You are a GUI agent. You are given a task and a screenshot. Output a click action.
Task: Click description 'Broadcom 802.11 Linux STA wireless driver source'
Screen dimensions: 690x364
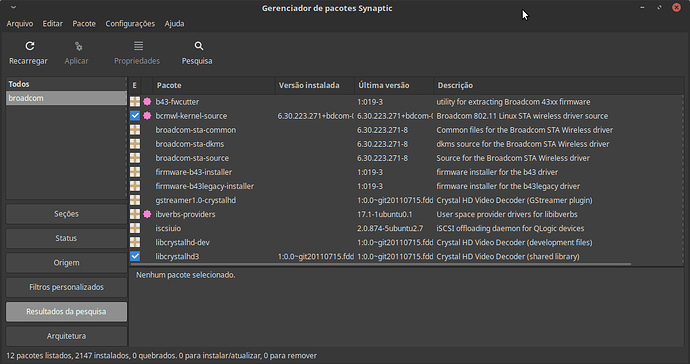click(522, 116)
